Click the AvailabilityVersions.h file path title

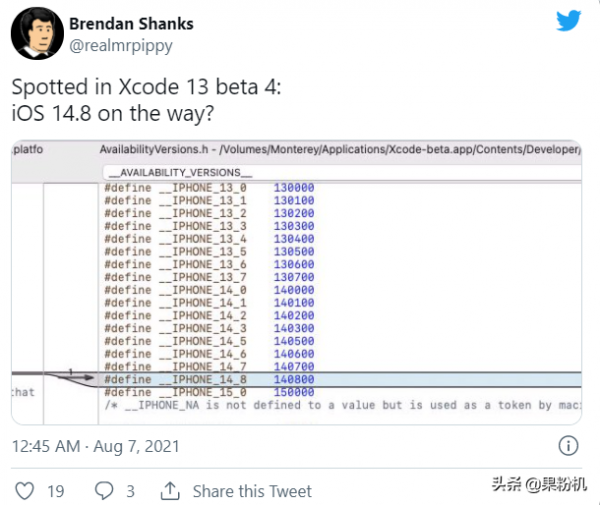[x=340, y=149]
